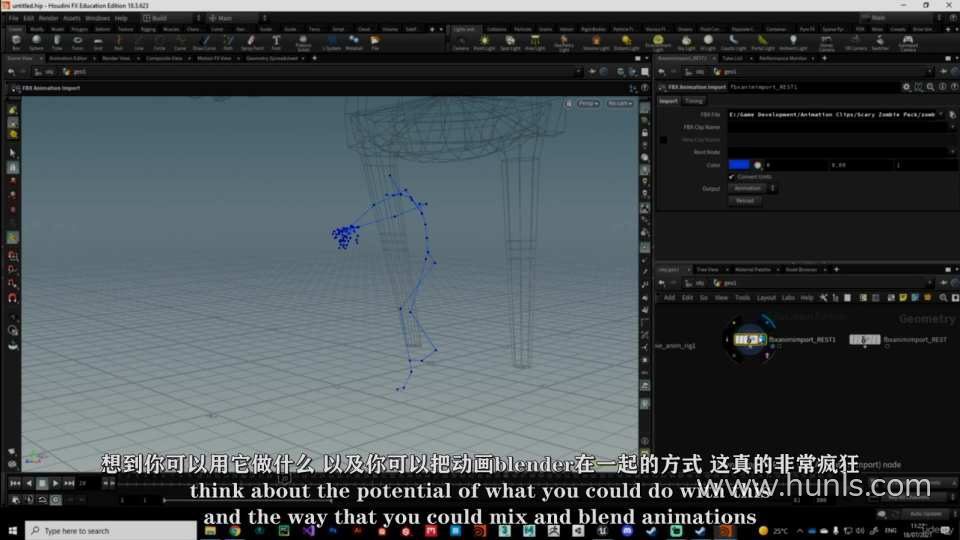The width and height of the screenshot is (960, 540).
Task: Jump to first frame in the playbar
Action: 15,484
